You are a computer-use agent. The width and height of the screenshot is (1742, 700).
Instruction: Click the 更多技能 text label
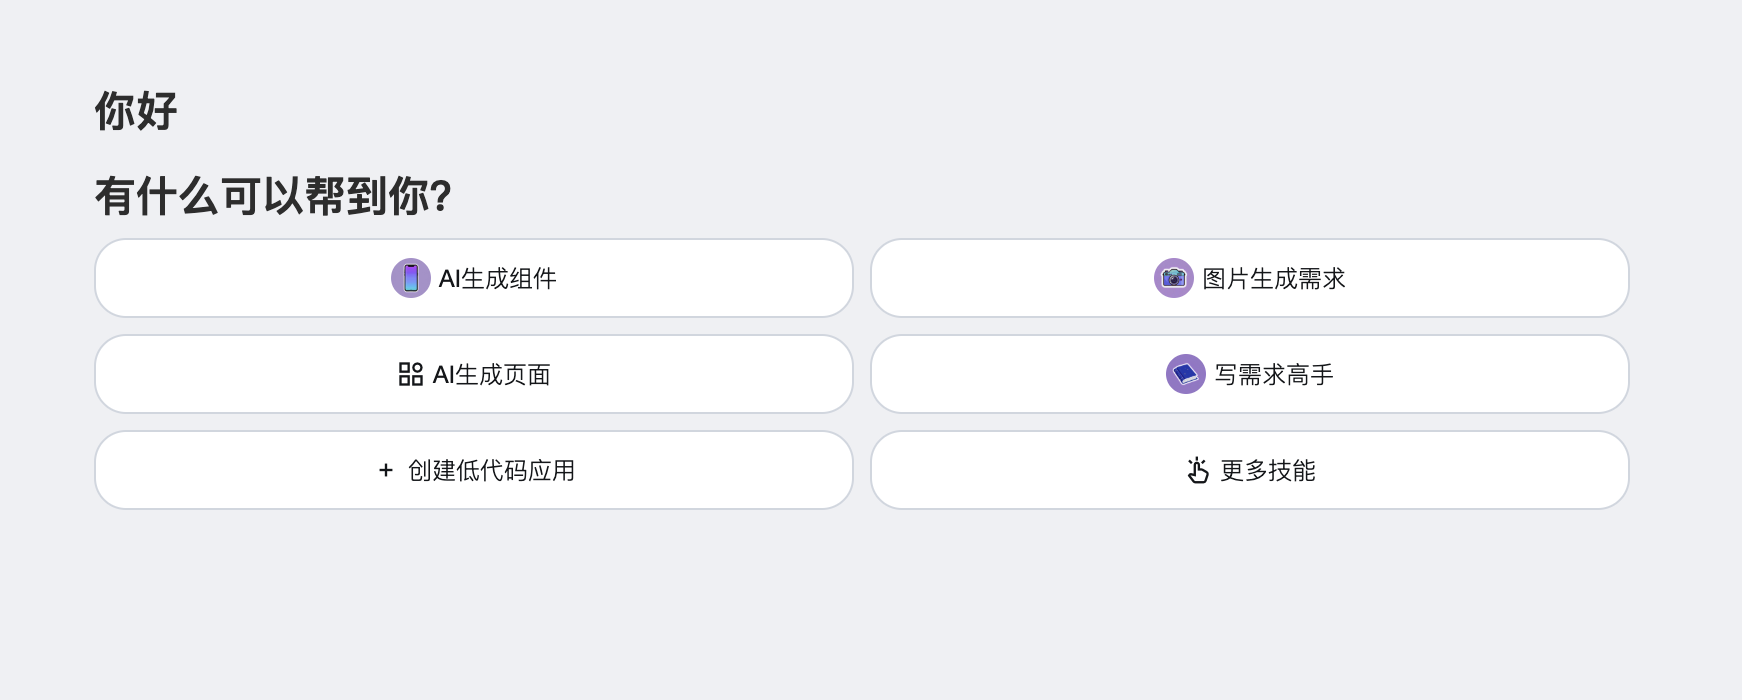1267,470
